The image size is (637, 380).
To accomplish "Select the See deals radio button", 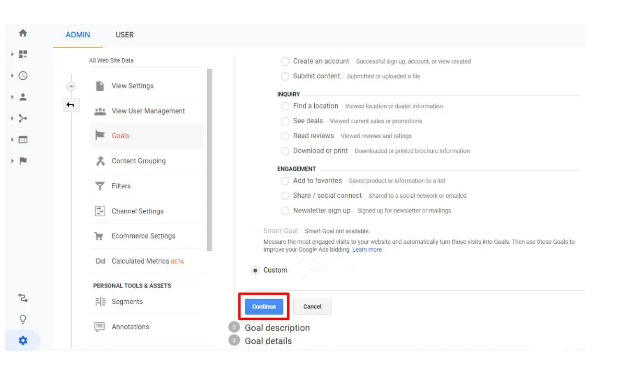I will (285, 121).
